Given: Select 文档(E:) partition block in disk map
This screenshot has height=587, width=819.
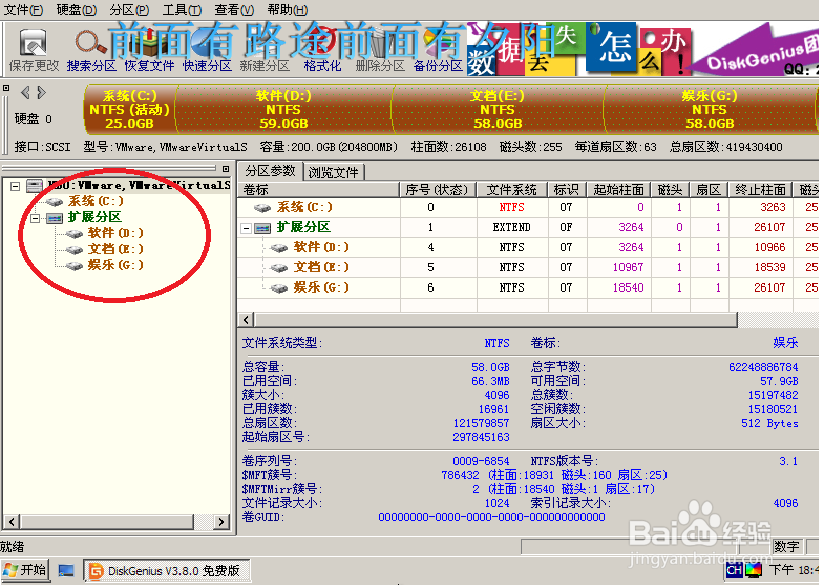Looking at the screenshot, I should click(x=497, y=109).
